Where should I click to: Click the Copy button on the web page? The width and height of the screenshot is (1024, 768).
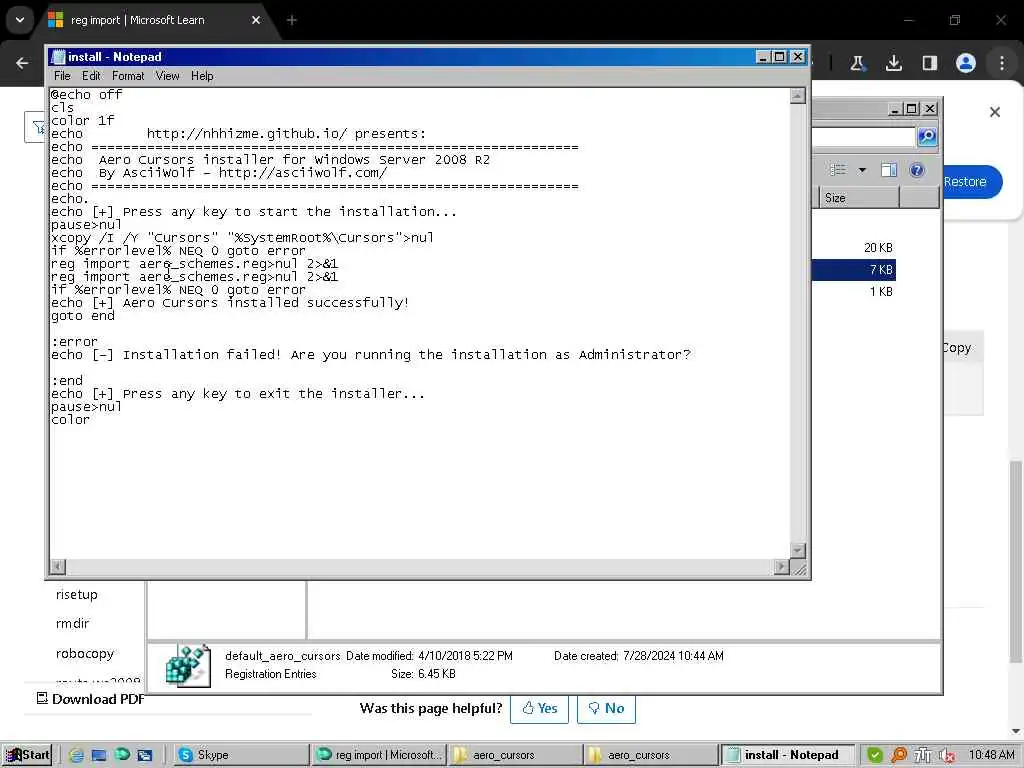click(963, 348)
